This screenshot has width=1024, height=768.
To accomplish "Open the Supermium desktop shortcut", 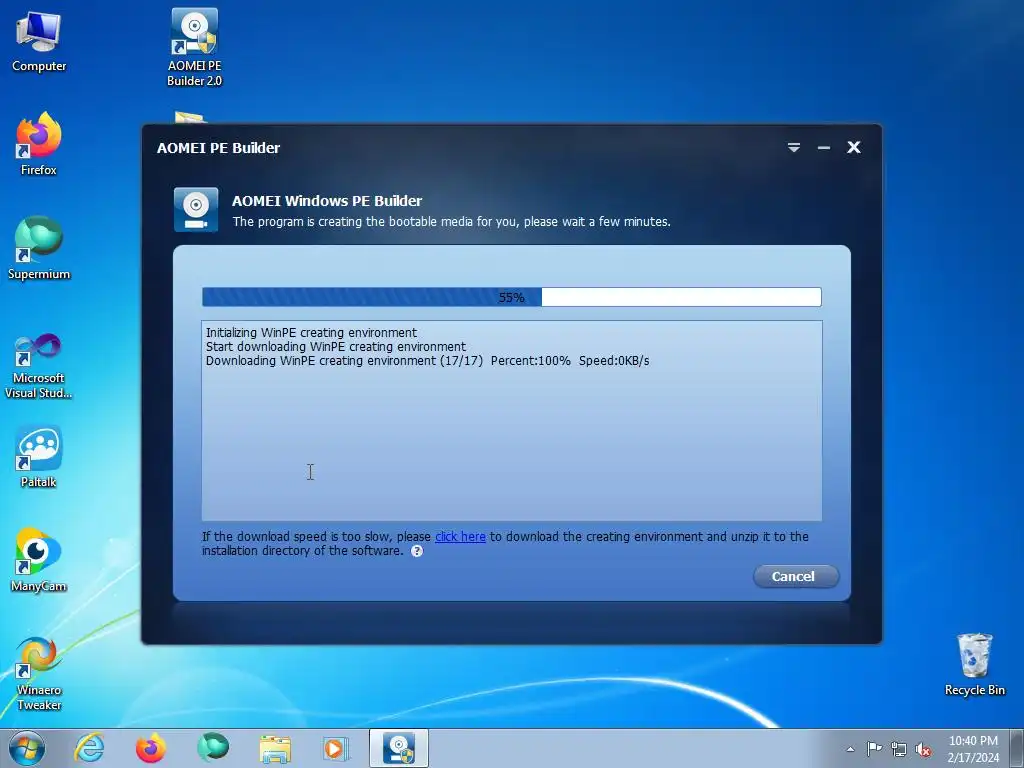I will pyautogui.click(x=39, y=248).
